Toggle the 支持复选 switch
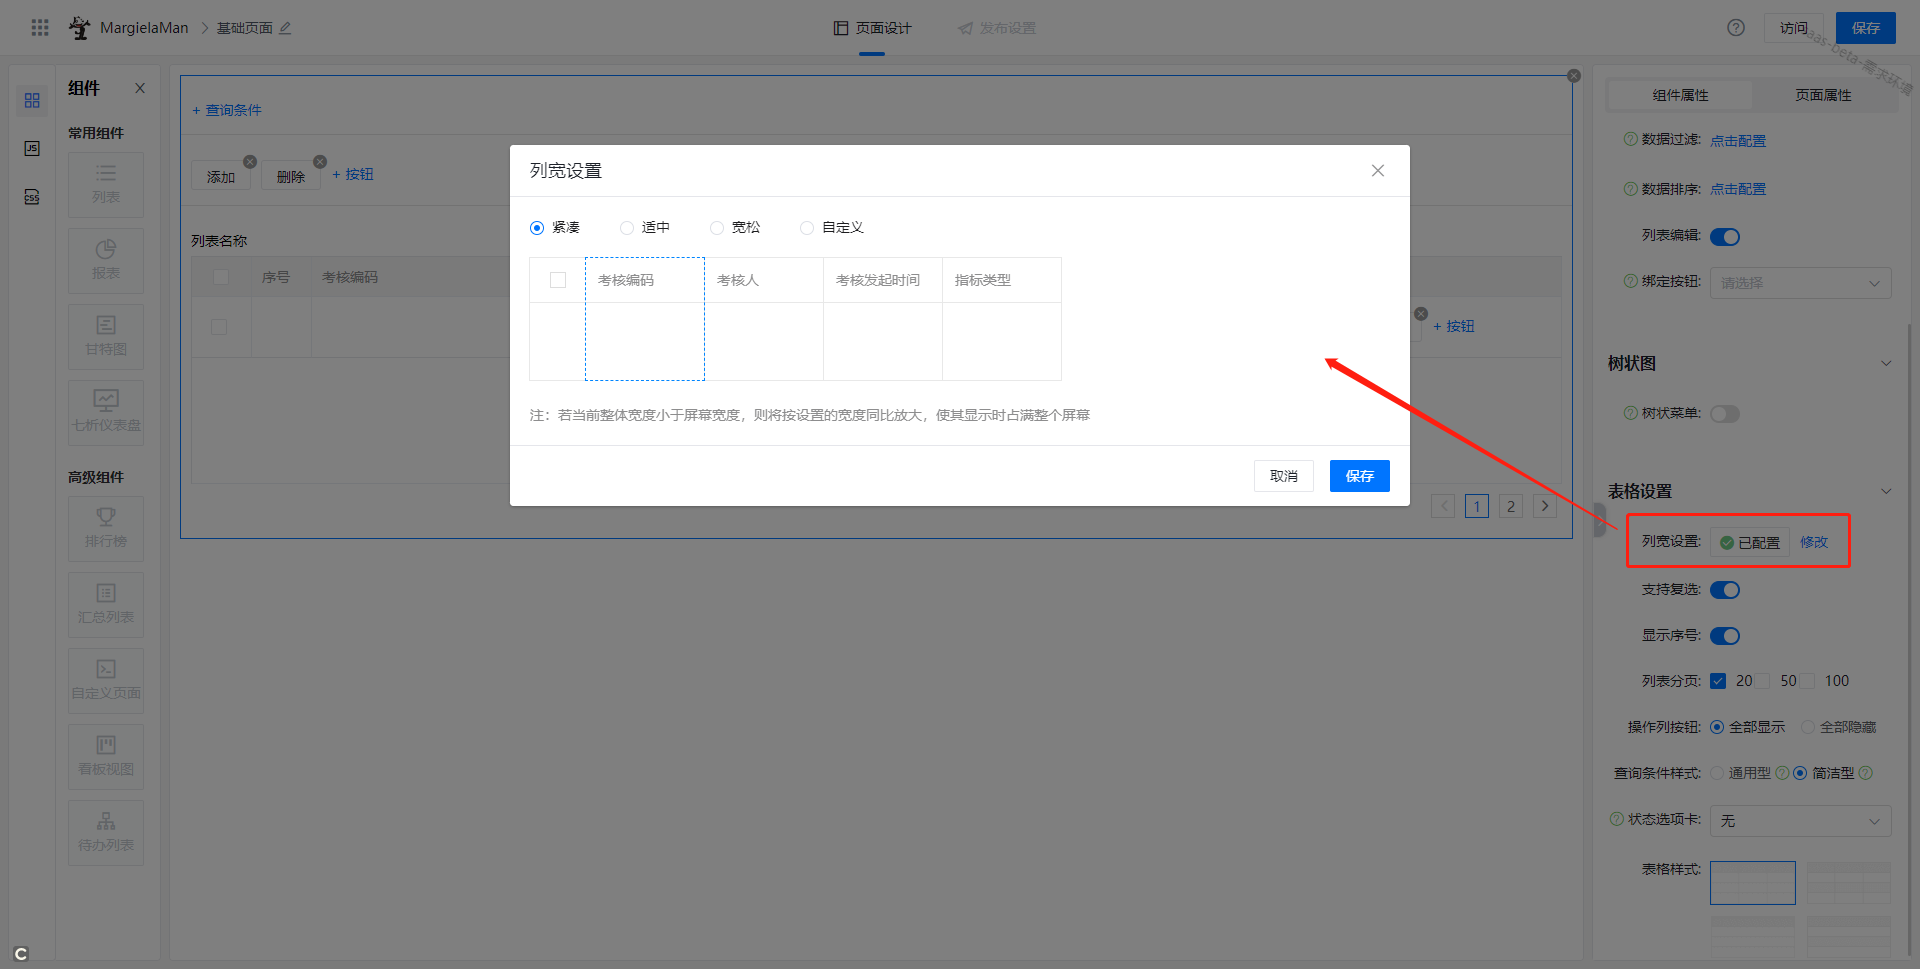 coord(1725,590)
